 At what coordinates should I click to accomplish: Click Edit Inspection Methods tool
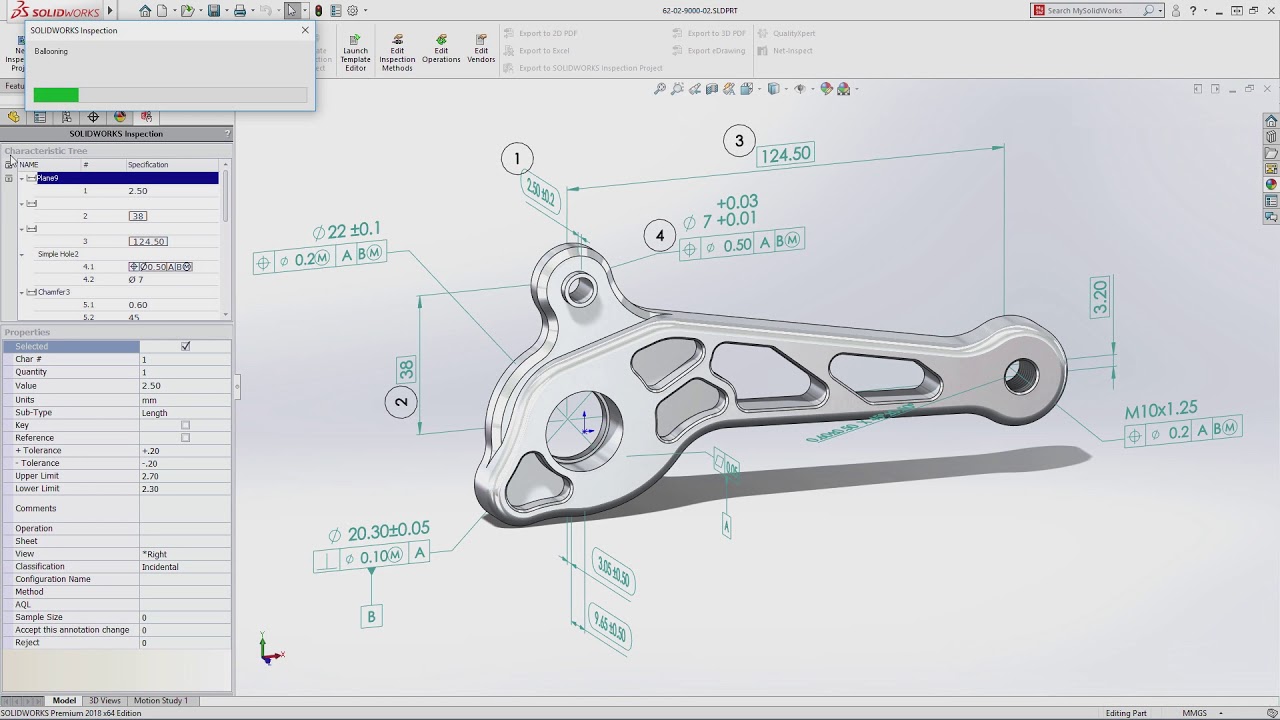click(397, 53)
